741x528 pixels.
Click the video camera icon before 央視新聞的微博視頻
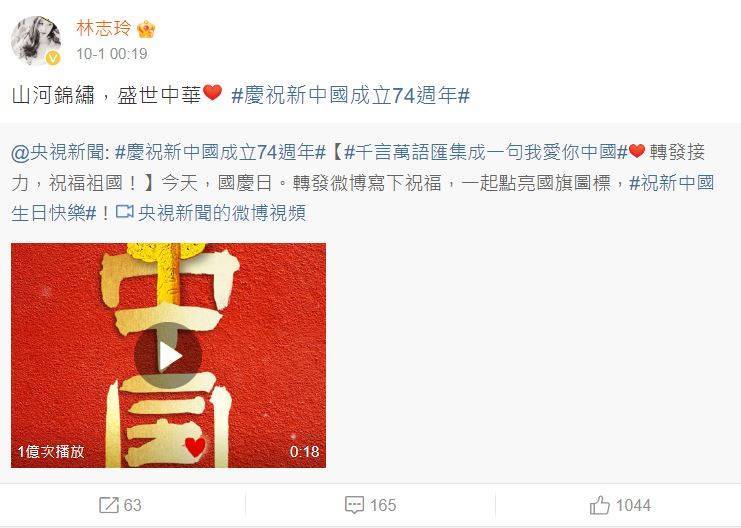(125, 211)
